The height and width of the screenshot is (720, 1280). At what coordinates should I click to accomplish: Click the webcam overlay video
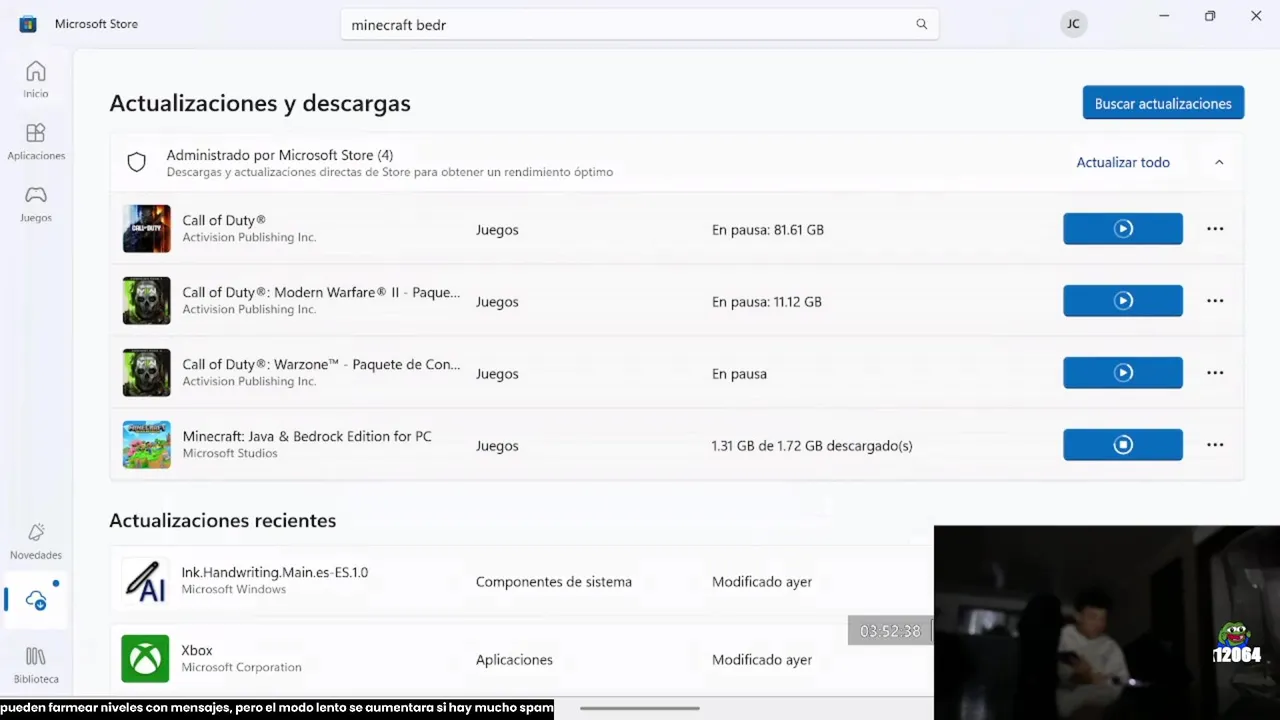[x=1107, y=622]
